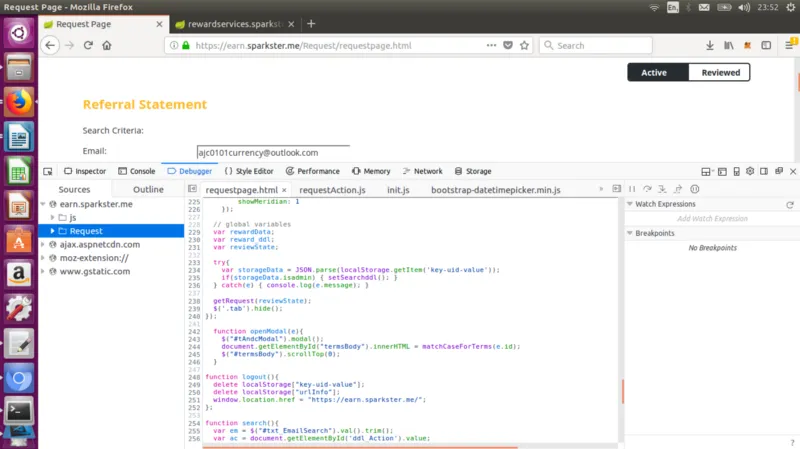Open Firefox from the Ubuntu dock
The width and height of the screenshot is (800, 449).
[x=19, y=102]
